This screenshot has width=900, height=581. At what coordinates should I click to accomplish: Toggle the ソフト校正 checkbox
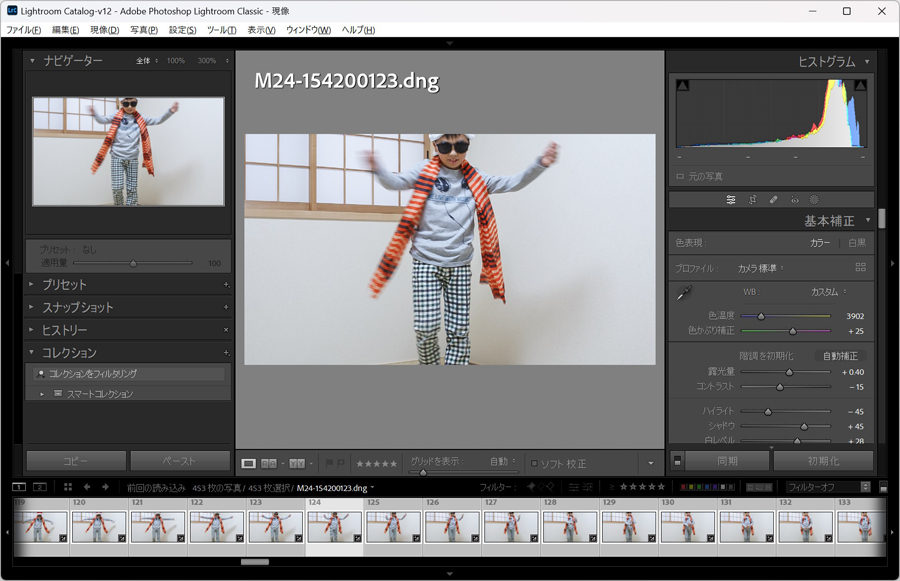(535, 463)
